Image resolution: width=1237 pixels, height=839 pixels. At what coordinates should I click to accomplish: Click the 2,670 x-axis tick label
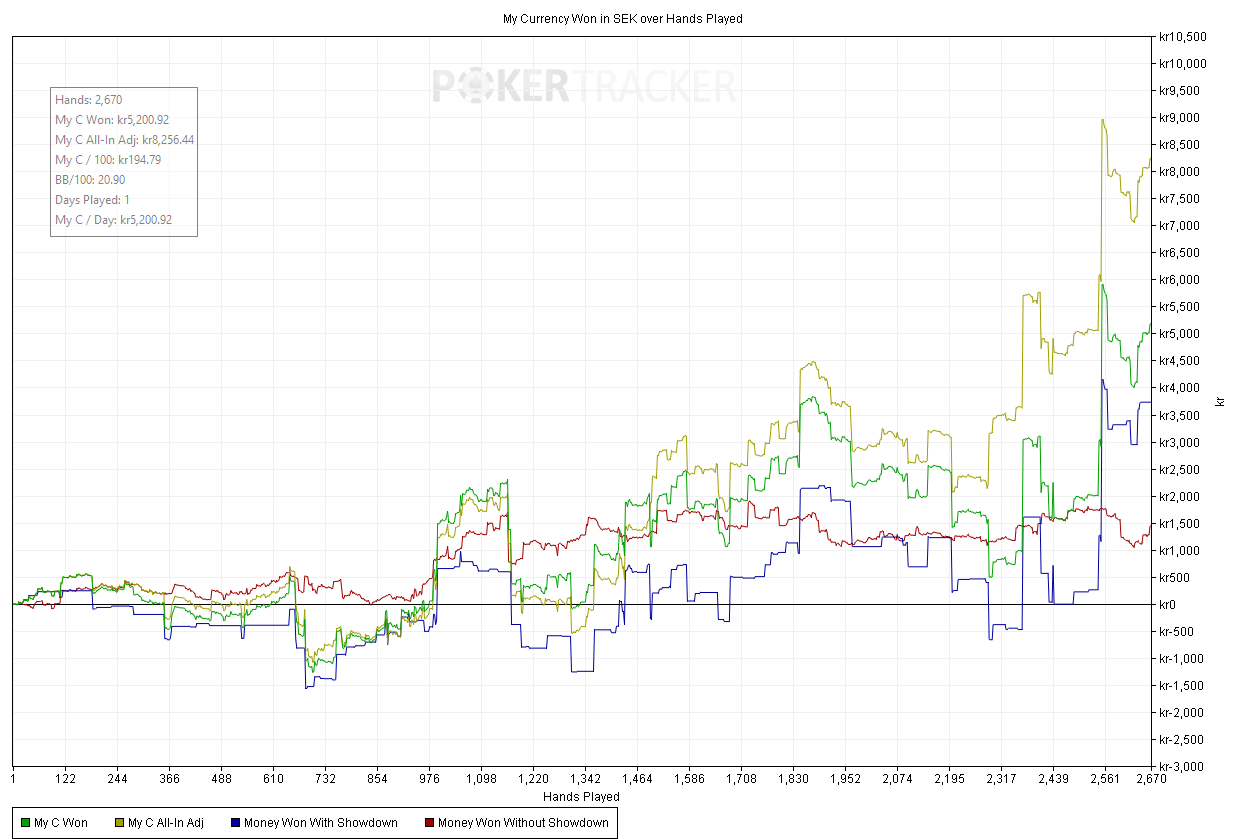1151,779
